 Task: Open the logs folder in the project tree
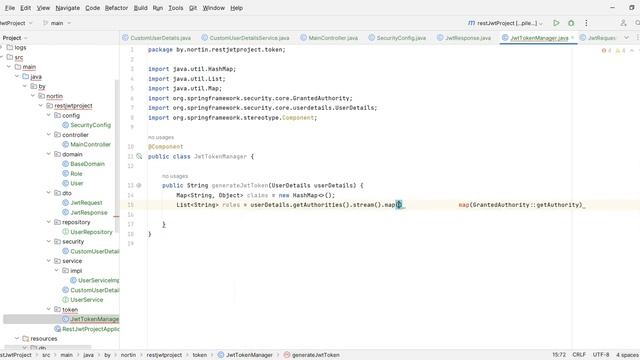click(x=20, y=47)
